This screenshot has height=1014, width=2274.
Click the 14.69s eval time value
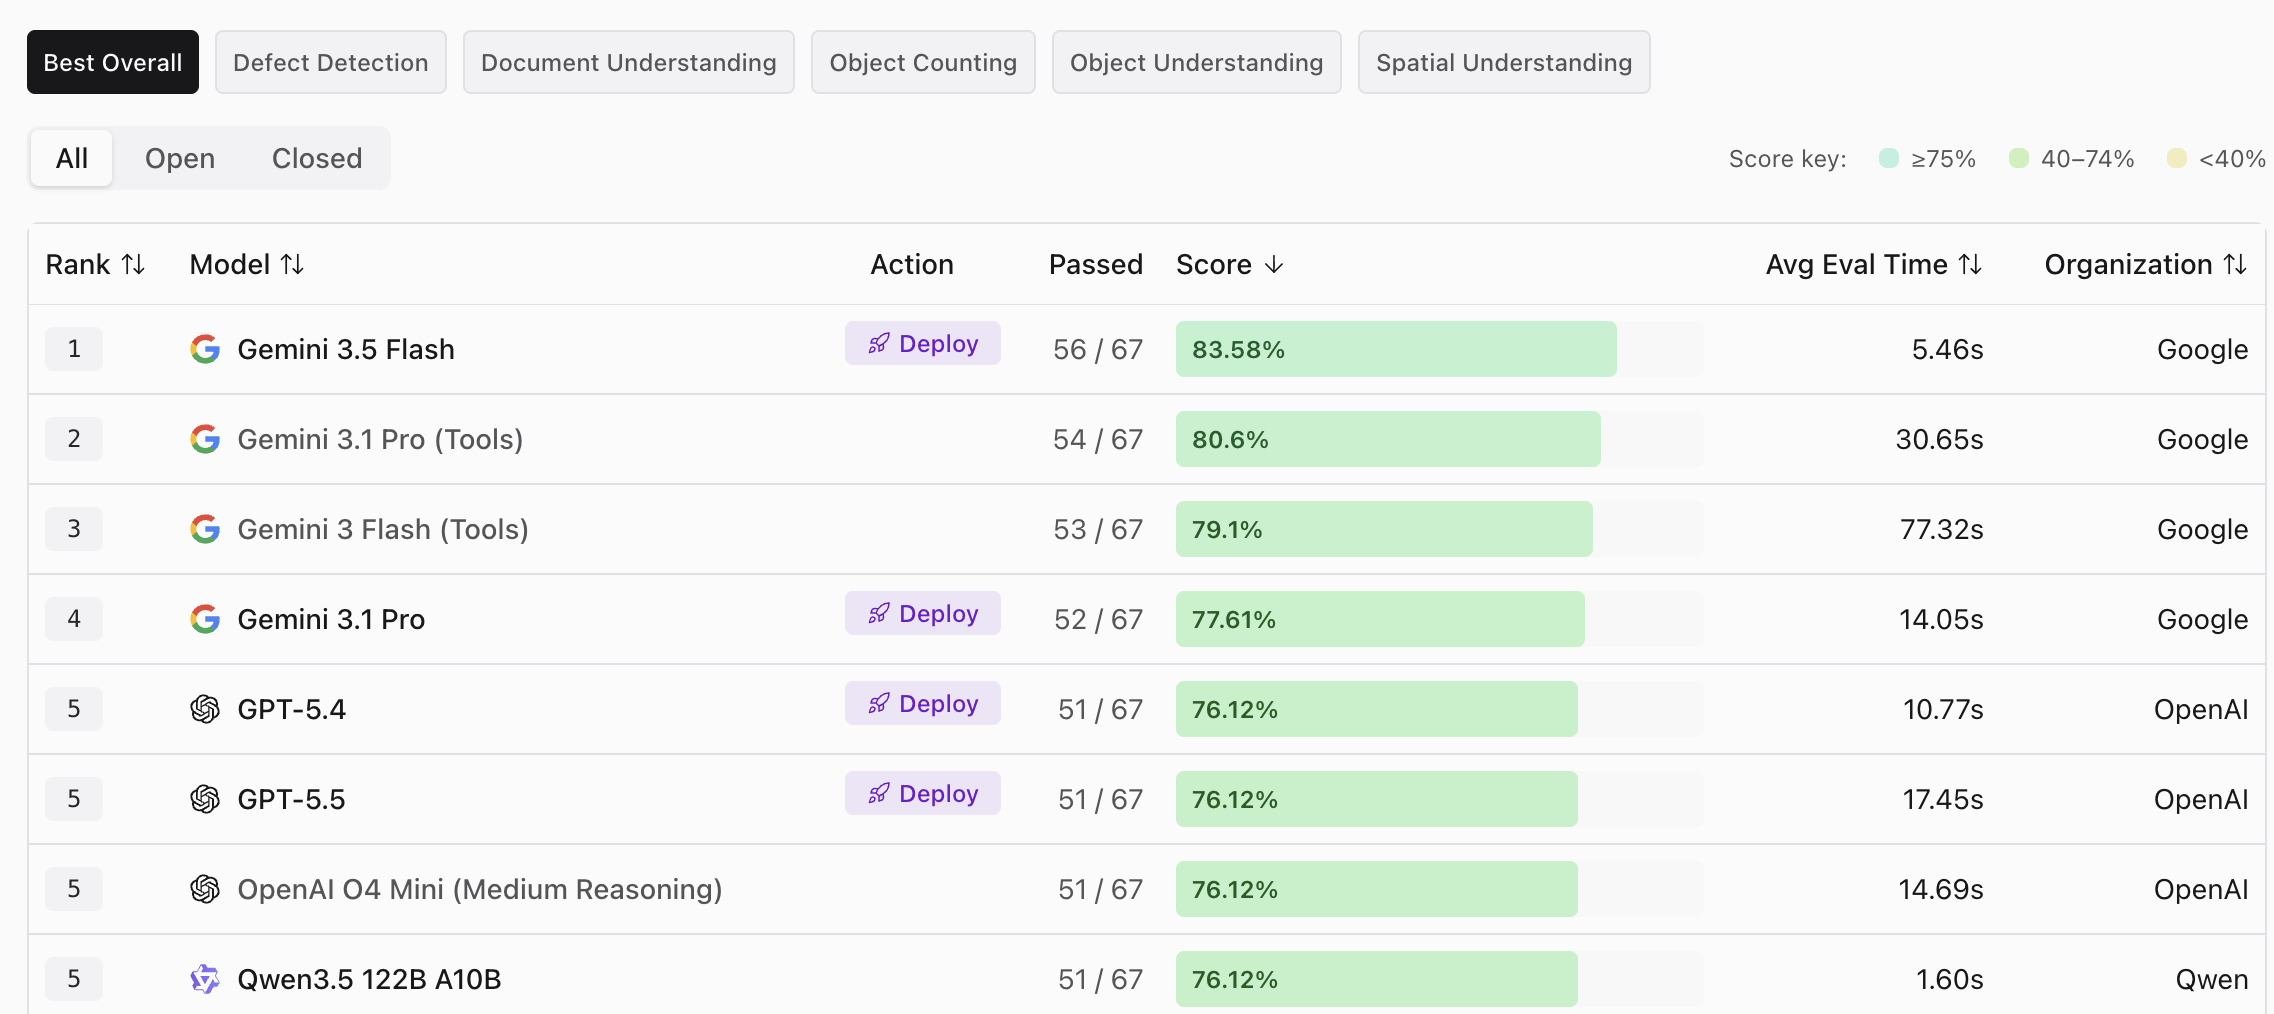pyautogui.click(x=1941, y=889)
